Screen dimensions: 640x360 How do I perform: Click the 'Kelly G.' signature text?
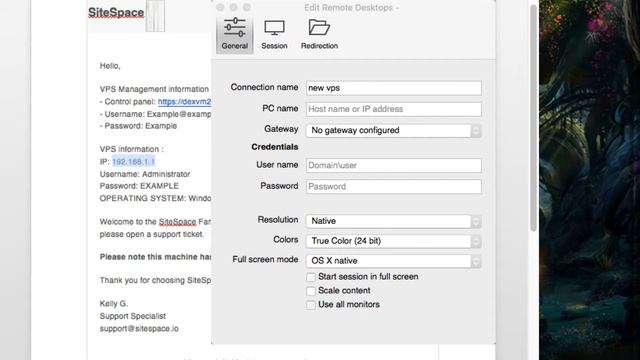(x=114, y=304)
